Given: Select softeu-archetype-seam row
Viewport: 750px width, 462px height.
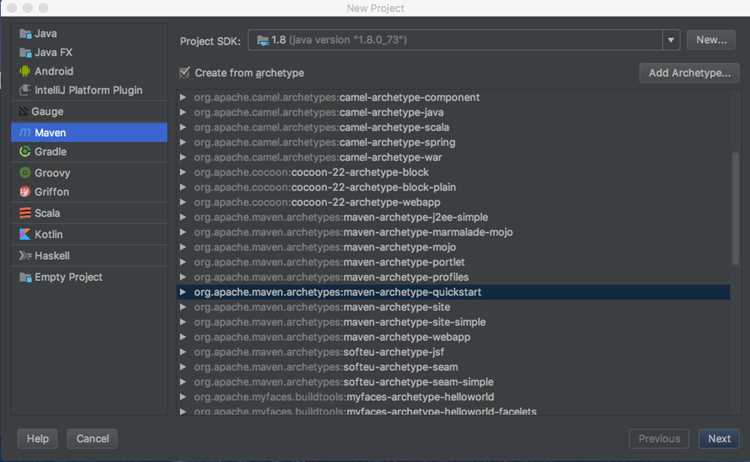Looking at the screenshot, I should pos(453,367).
